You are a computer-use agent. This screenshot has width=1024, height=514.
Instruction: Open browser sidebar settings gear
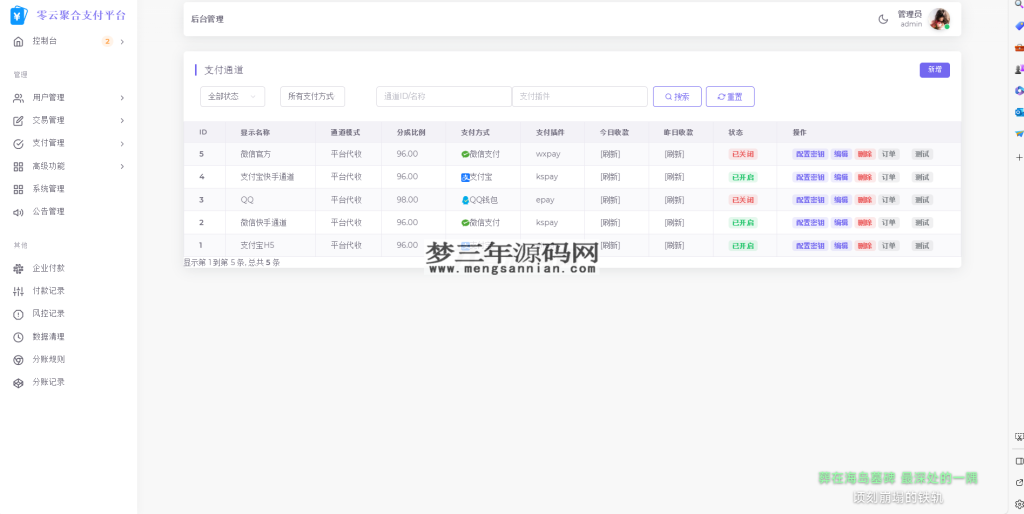click(1019, 504)
